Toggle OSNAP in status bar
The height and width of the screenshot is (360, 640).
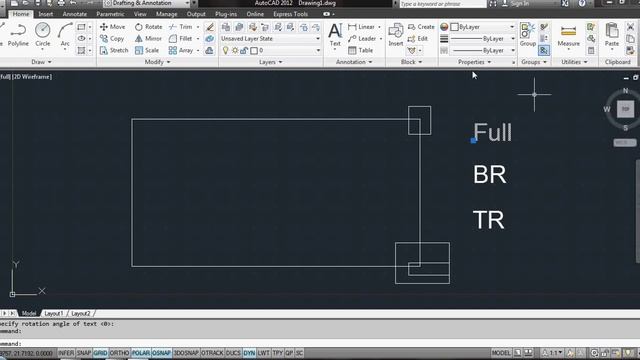point(161,353)
